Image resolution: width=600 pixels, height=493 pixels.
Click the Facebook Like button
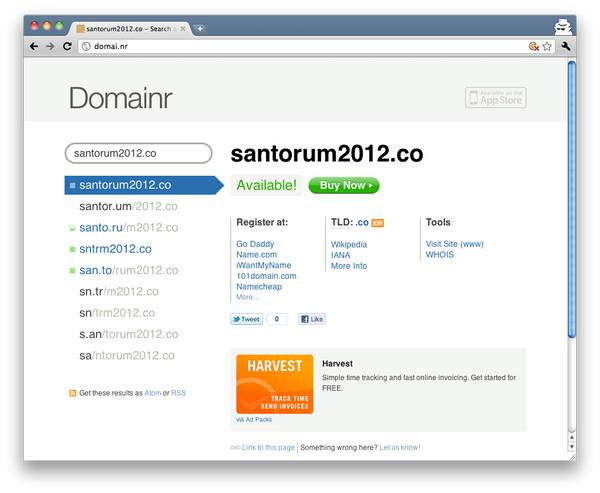312,319
